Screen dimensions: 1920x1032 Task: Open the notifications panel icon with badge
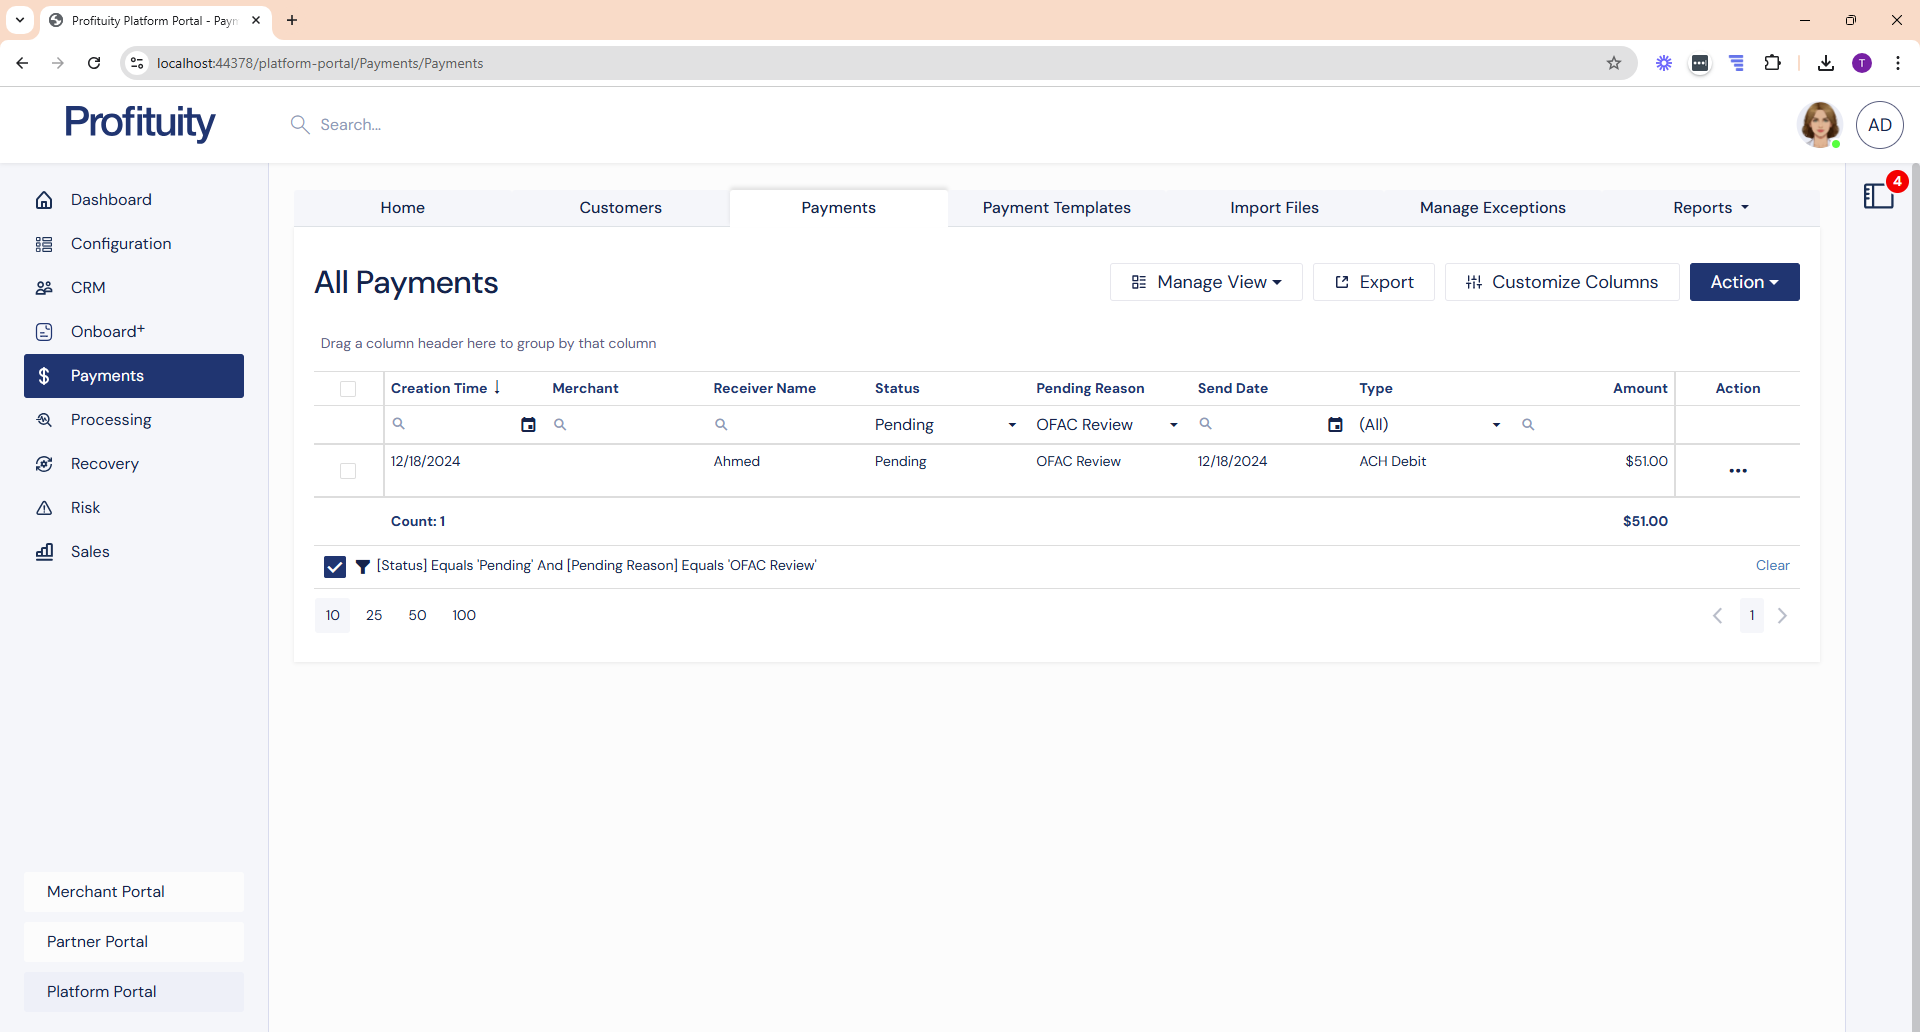(x=1879, y=196)
